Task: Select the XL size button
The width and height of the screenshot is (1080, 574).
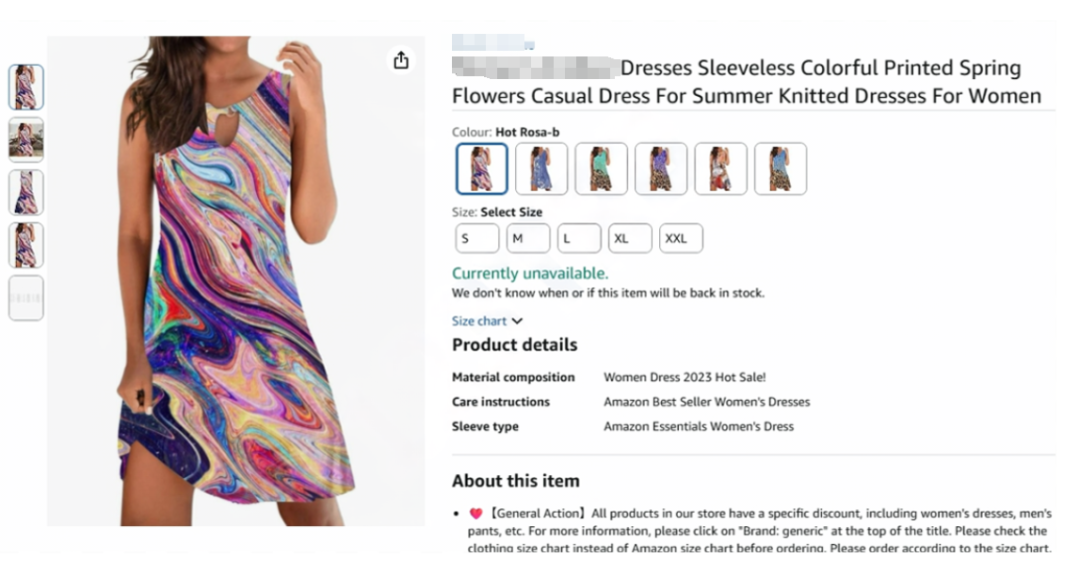Action: 630,238
